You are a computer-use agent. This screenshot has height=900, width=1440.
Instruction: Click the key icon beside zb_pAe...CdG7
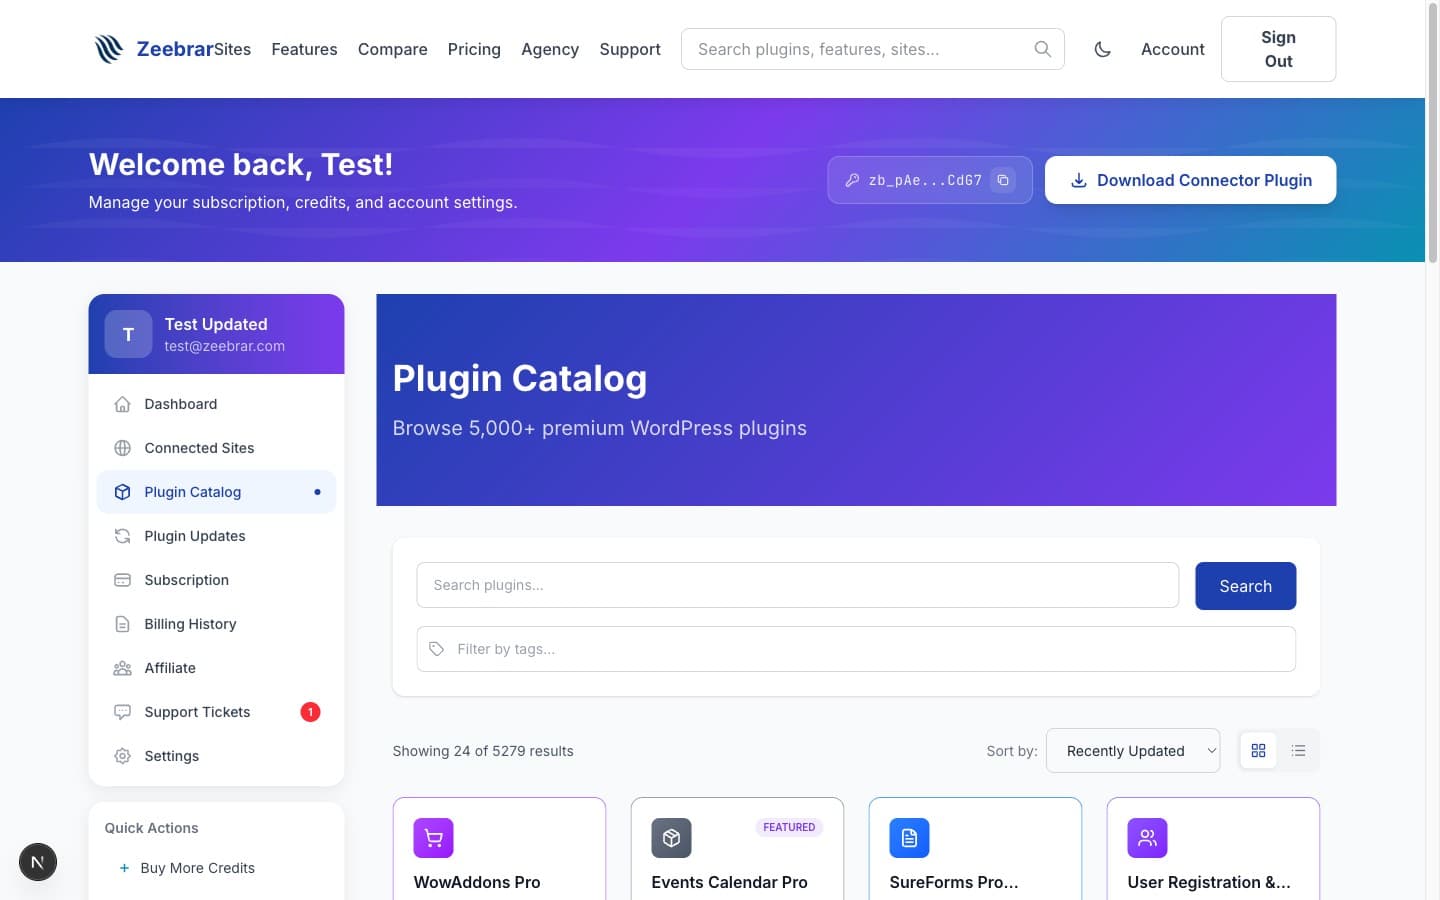(852, 180)
